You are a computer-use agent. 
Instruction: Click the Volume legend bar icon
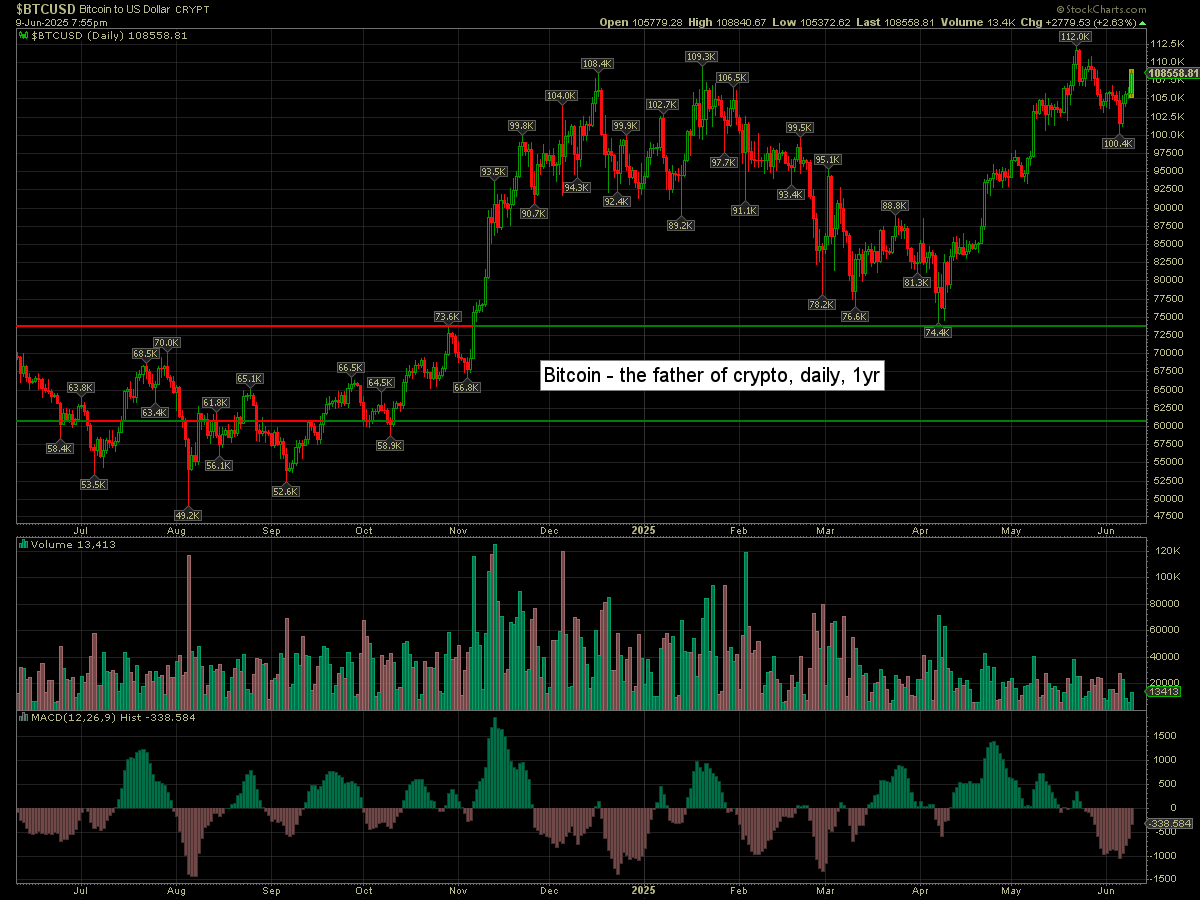click(24, 545)
